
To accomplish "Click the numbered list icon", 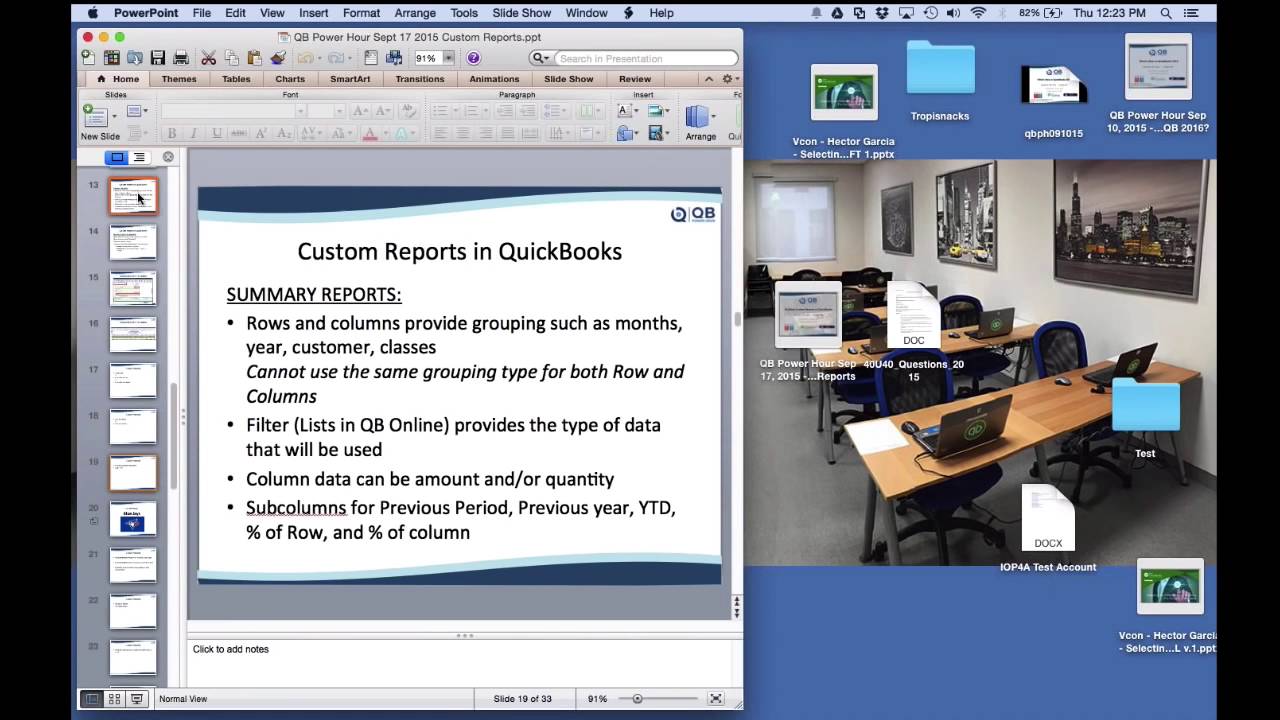I will point(472,111).
